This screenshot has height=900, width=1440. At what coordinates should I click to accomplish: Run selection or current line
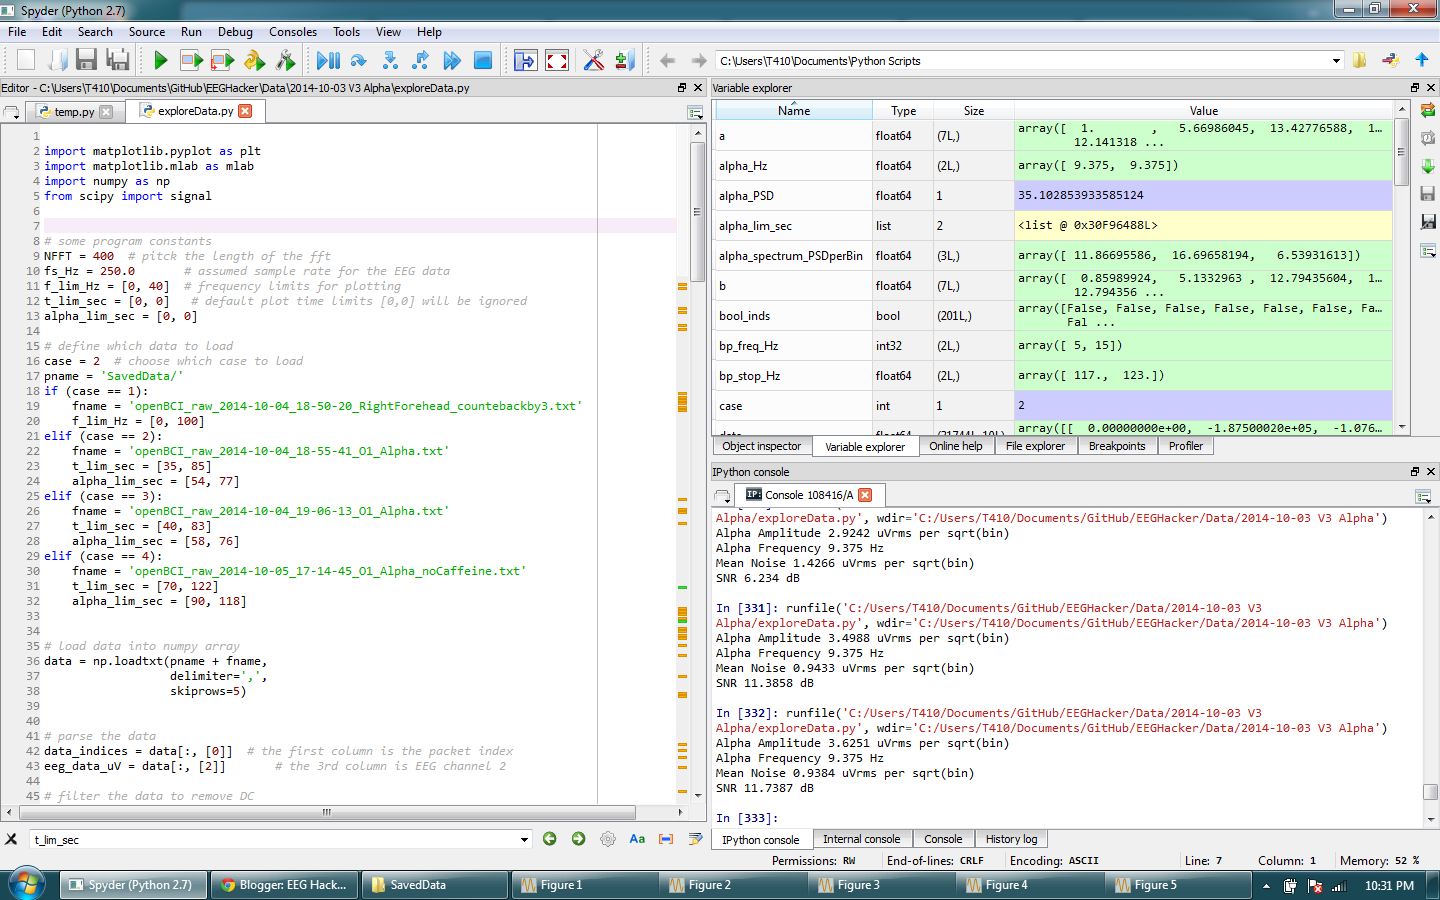coord(254,60)
